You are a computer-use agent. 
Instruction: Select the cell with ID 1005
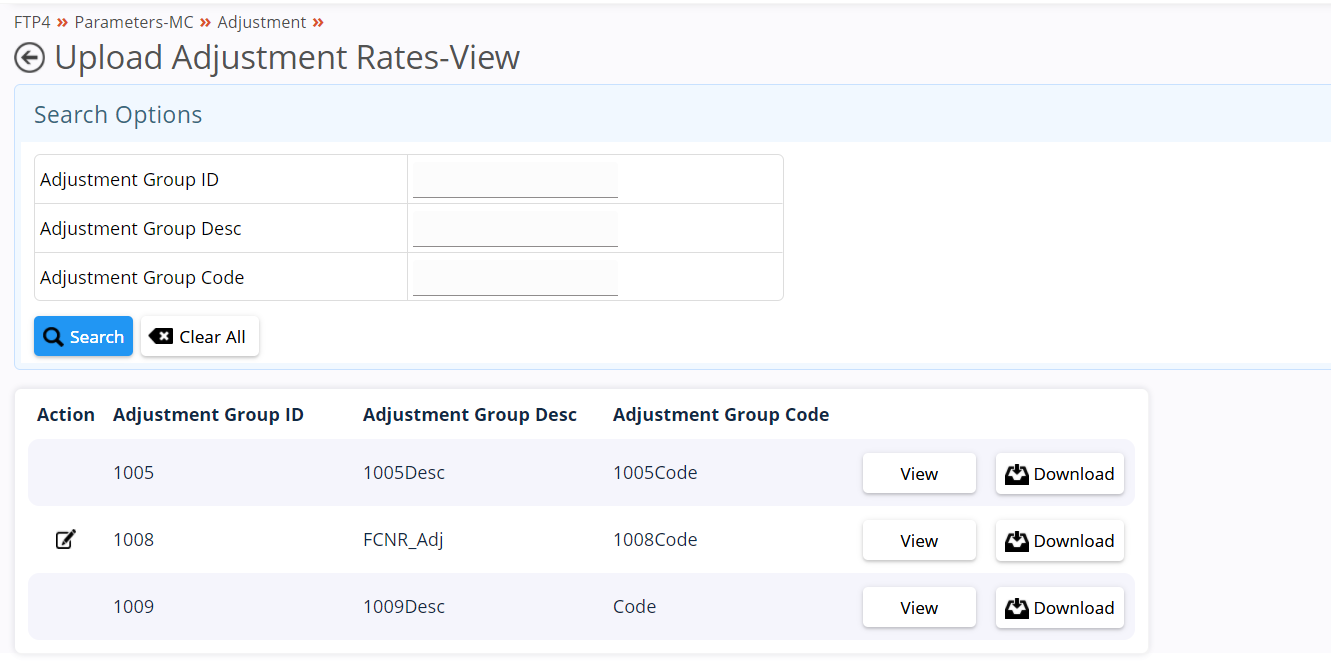pyautogui.click(x=134, y=473)
